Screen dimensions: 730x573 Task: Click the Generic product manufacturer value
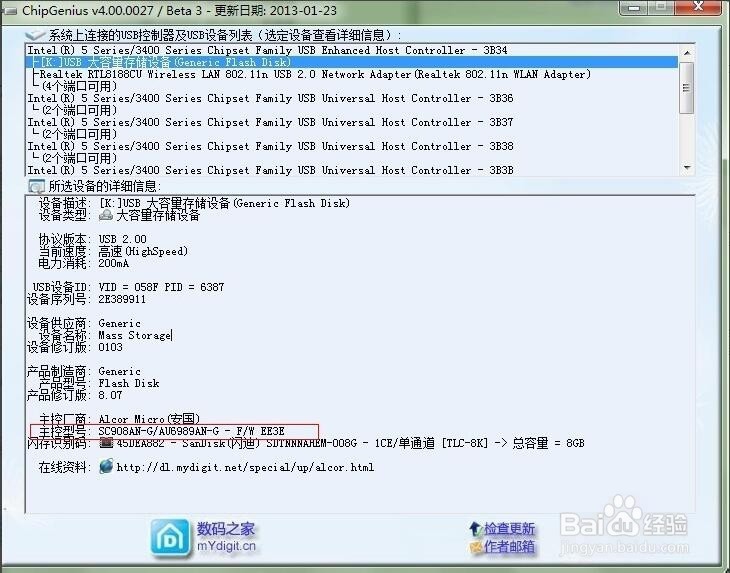tap(119, 371)
